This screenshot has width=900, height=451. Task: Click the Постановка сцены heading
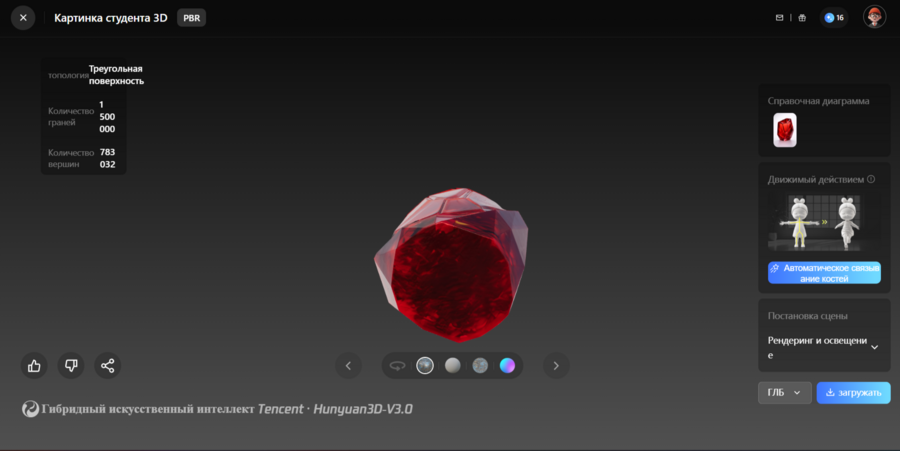click(x=808, y=316)
